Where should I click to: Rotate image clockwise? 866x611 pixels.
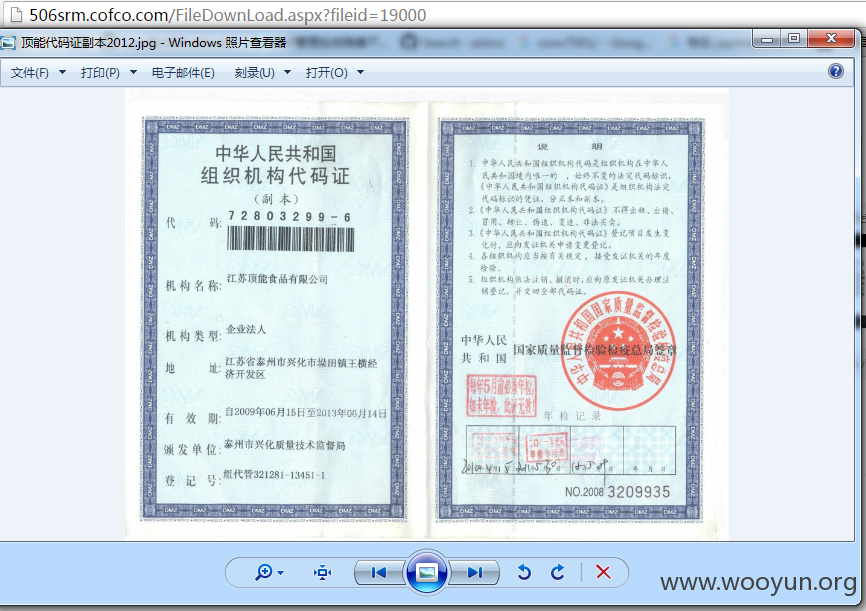click(558, 572)
